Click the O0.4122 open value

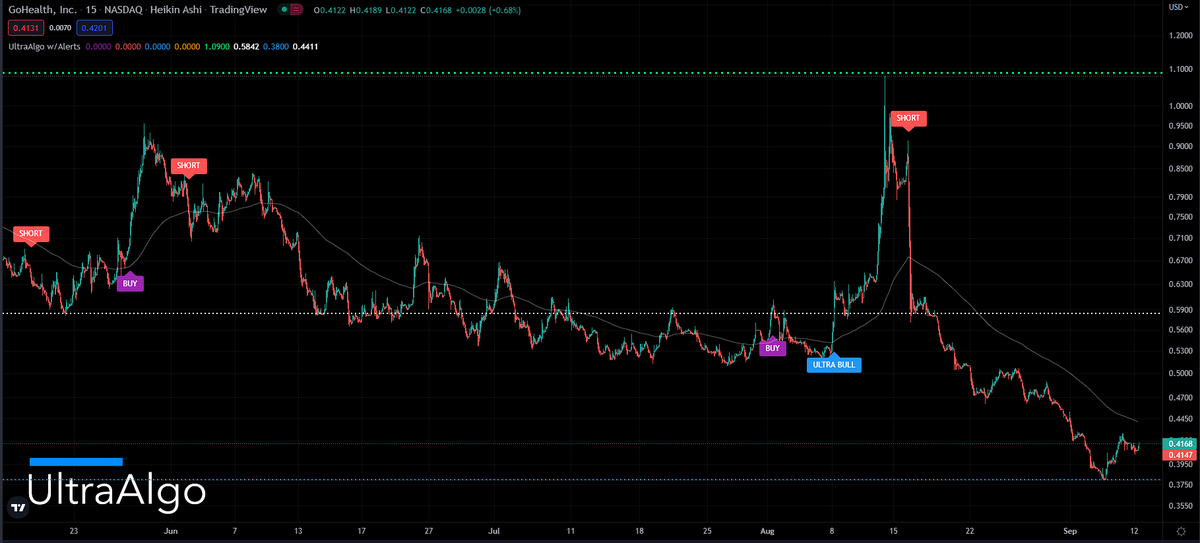[329, 10]
